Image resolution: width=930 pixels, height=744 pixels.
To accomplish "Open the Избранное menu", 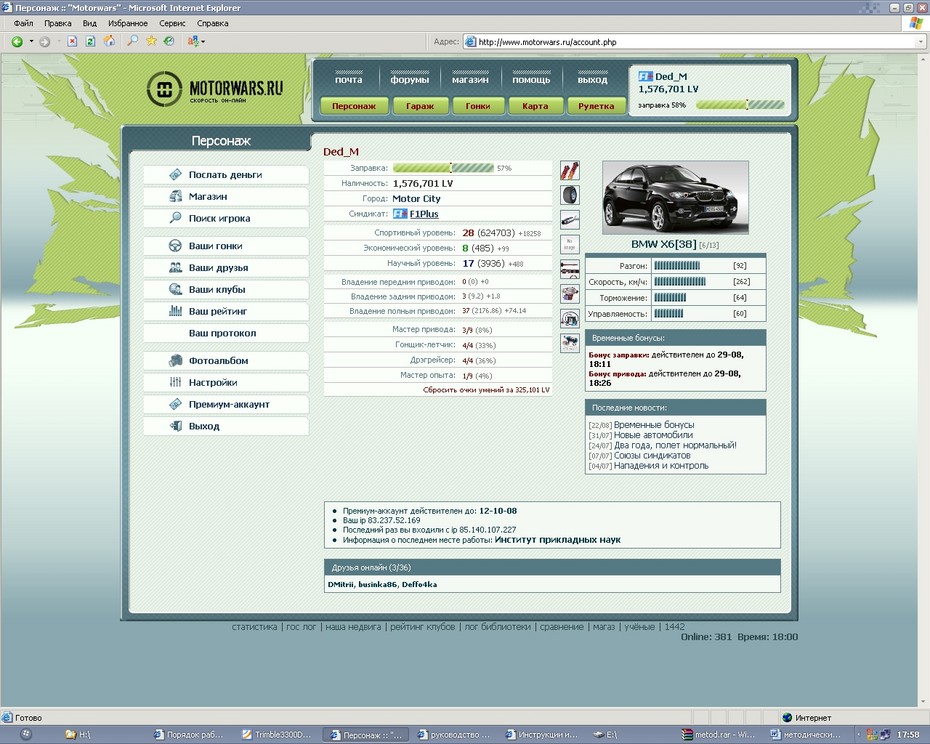I will [x=128, y=23].
